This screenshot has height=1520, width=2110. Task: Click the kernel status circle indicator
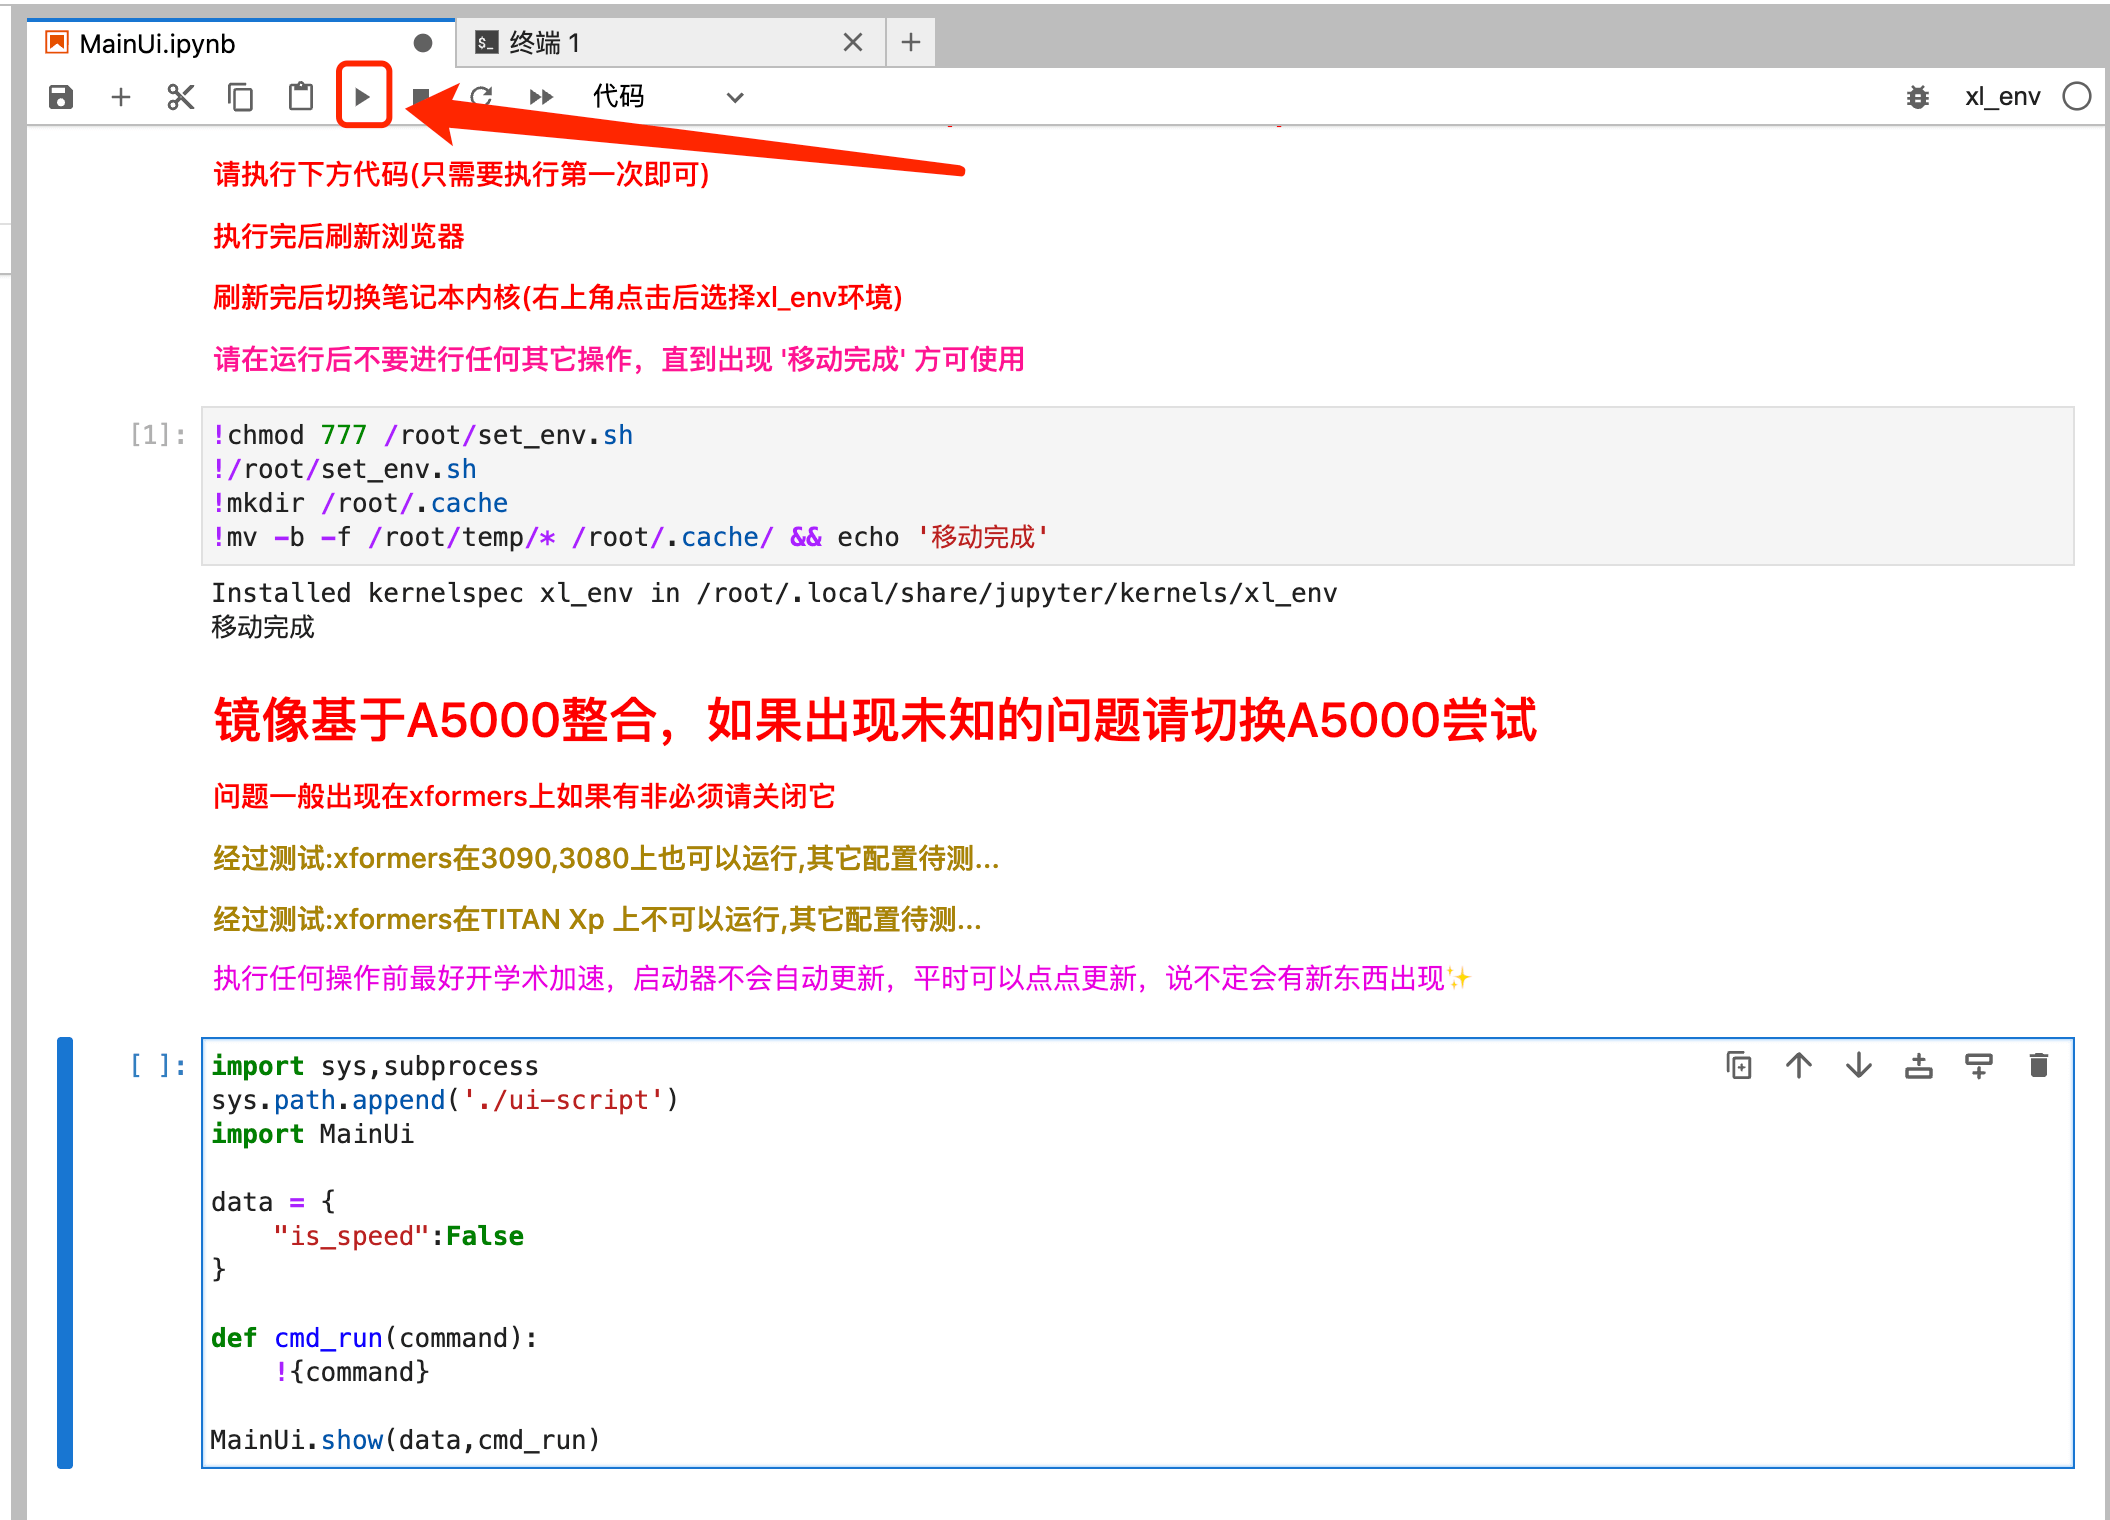pyautogui.click(x=2077, y=96)
